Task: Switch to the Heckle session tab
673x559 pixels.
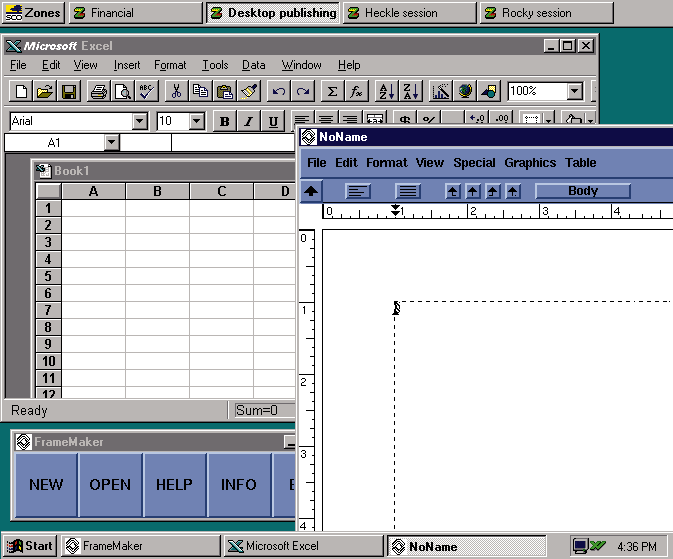Action: tap(409, 13)
